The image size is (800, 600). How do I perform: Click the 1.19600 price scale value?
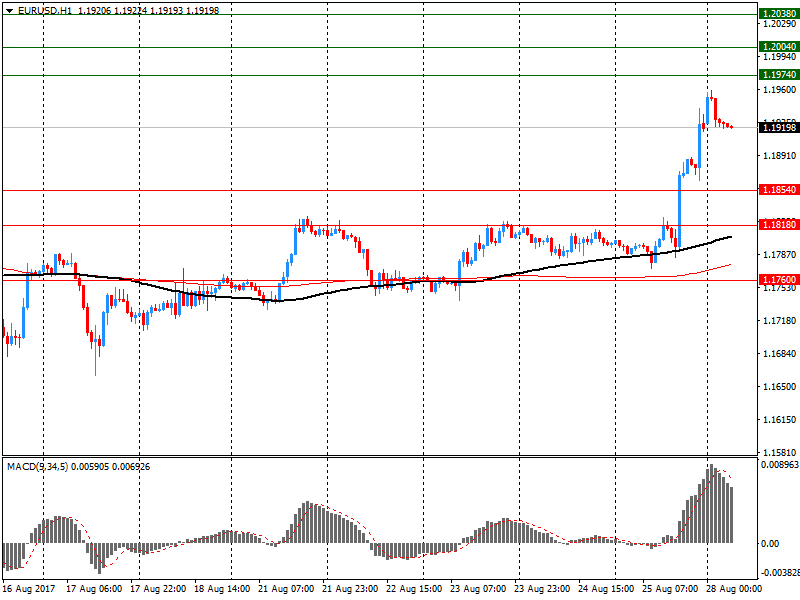(x=779, y=90)
